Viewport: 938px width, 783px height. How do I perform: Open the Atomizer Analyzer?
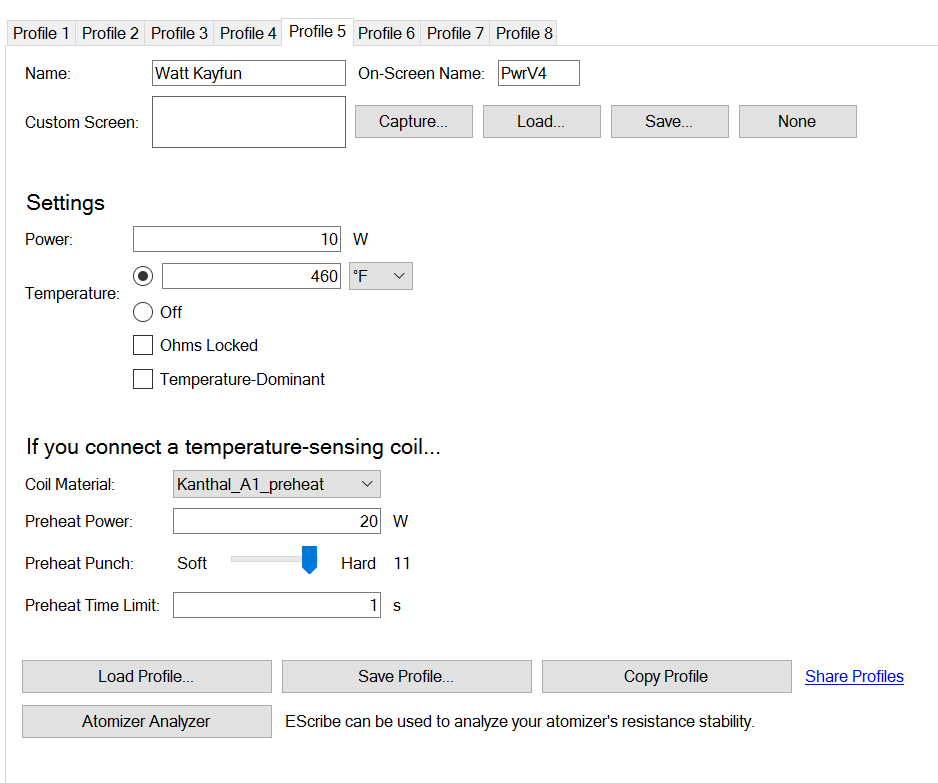click(146, 721)
